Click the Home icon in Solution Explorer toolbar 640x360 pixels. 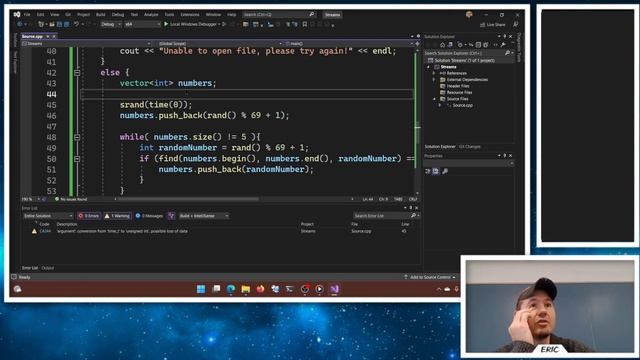(x=442, y=44)
